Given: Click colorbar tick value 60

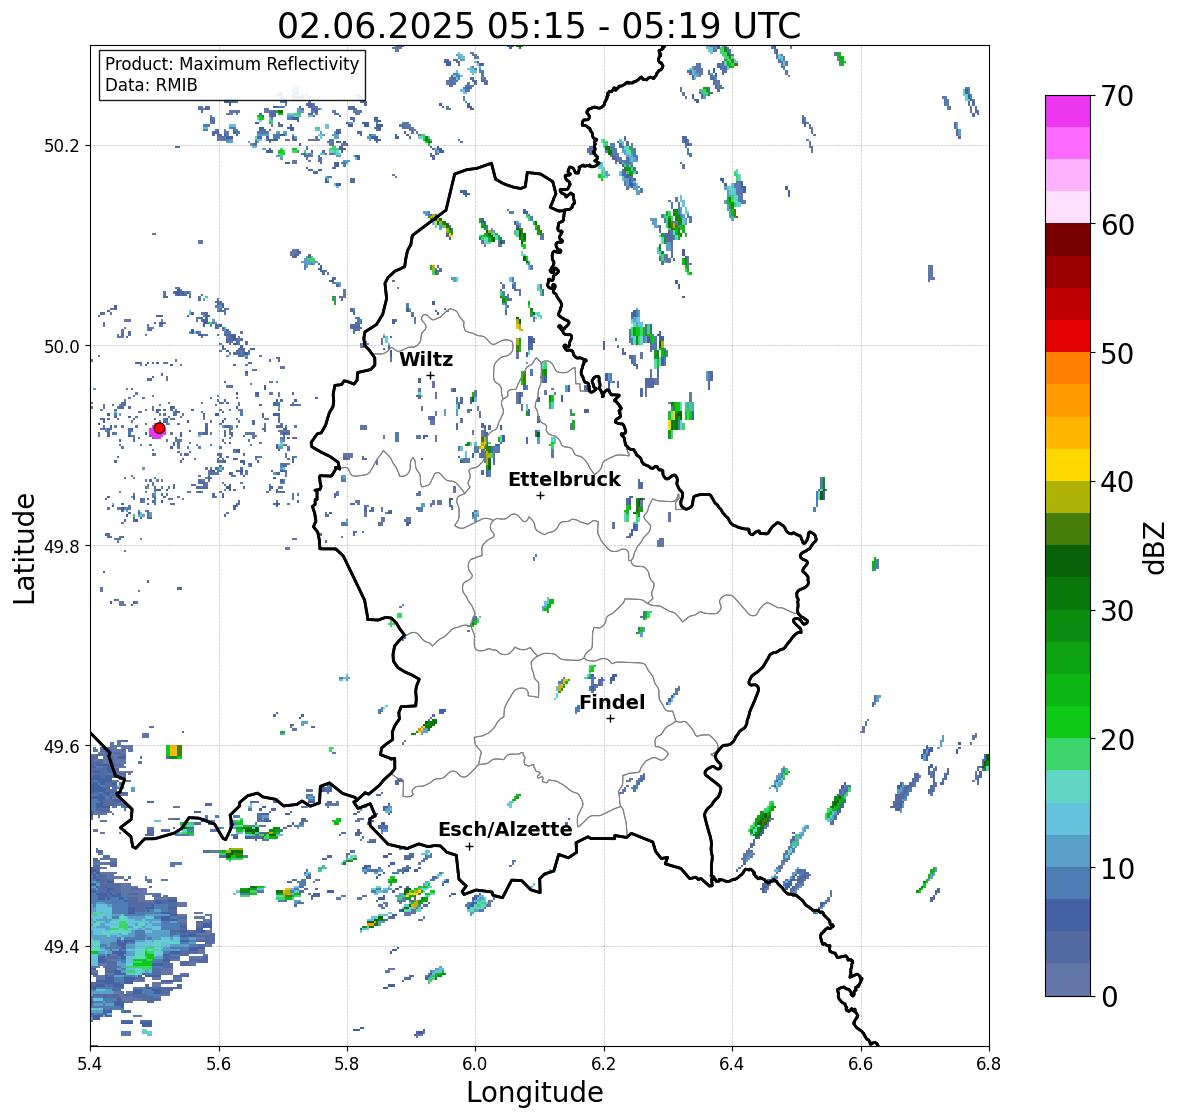Looking at the screenshot, I should pos(1117,225).
